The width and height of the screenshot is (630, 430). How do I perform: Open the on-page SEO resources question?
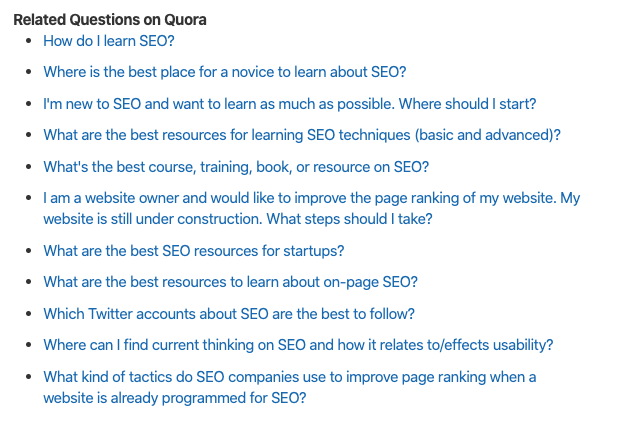[231, 282]
